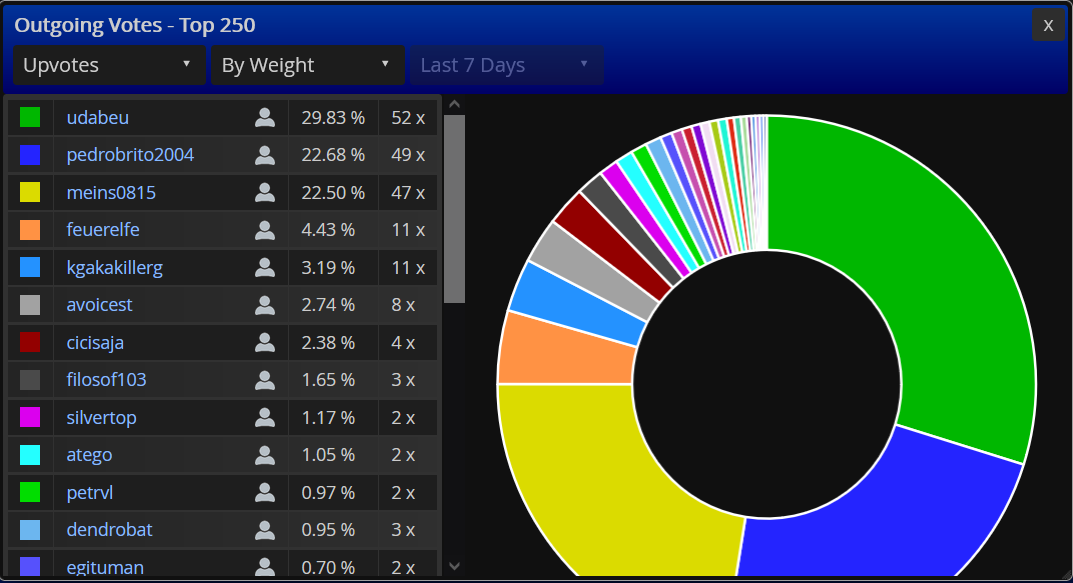Click the person icon in dendrobat row
The image size is (1073, 583).
pyautogui.click(x=265, y=530)
